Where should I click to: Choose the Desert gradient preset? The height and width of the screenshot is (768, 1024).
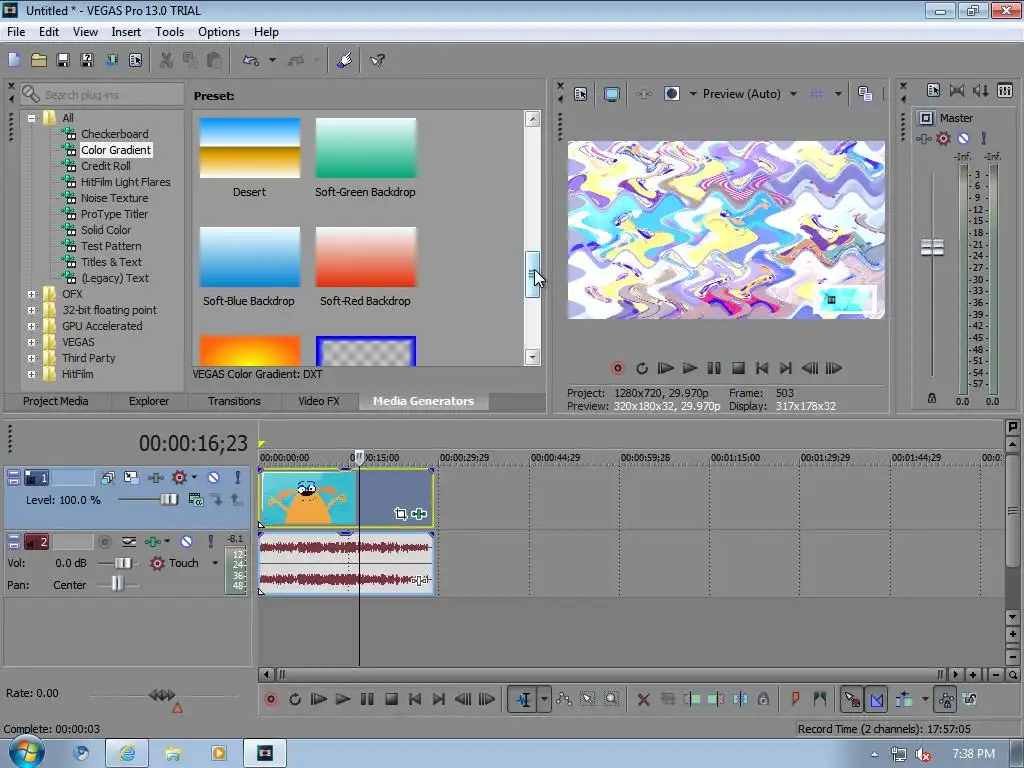[x=249, y=148]
